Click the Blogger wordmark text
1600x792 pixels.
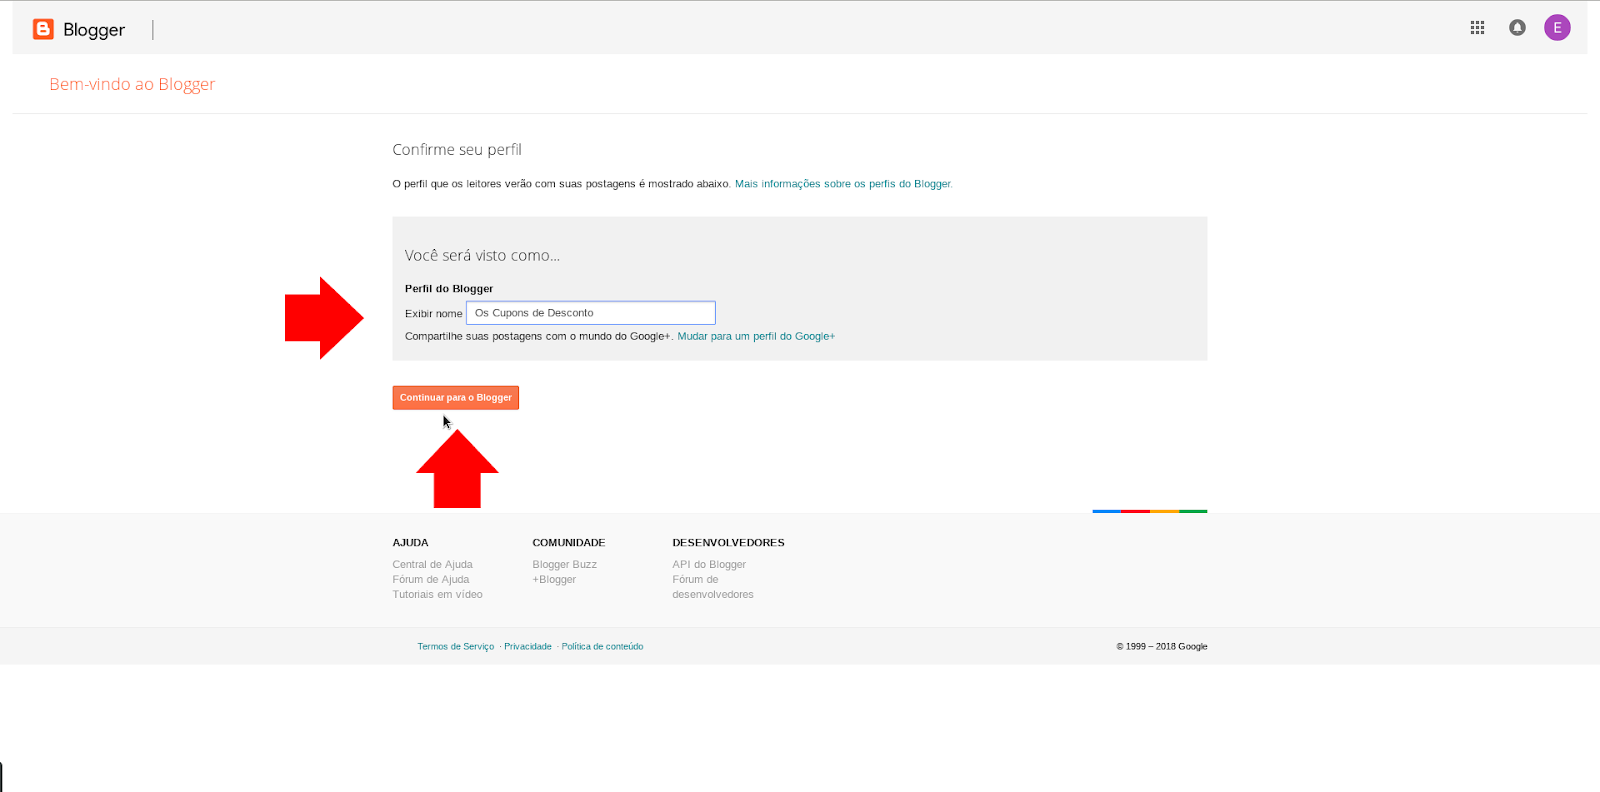tap(94, 30)
